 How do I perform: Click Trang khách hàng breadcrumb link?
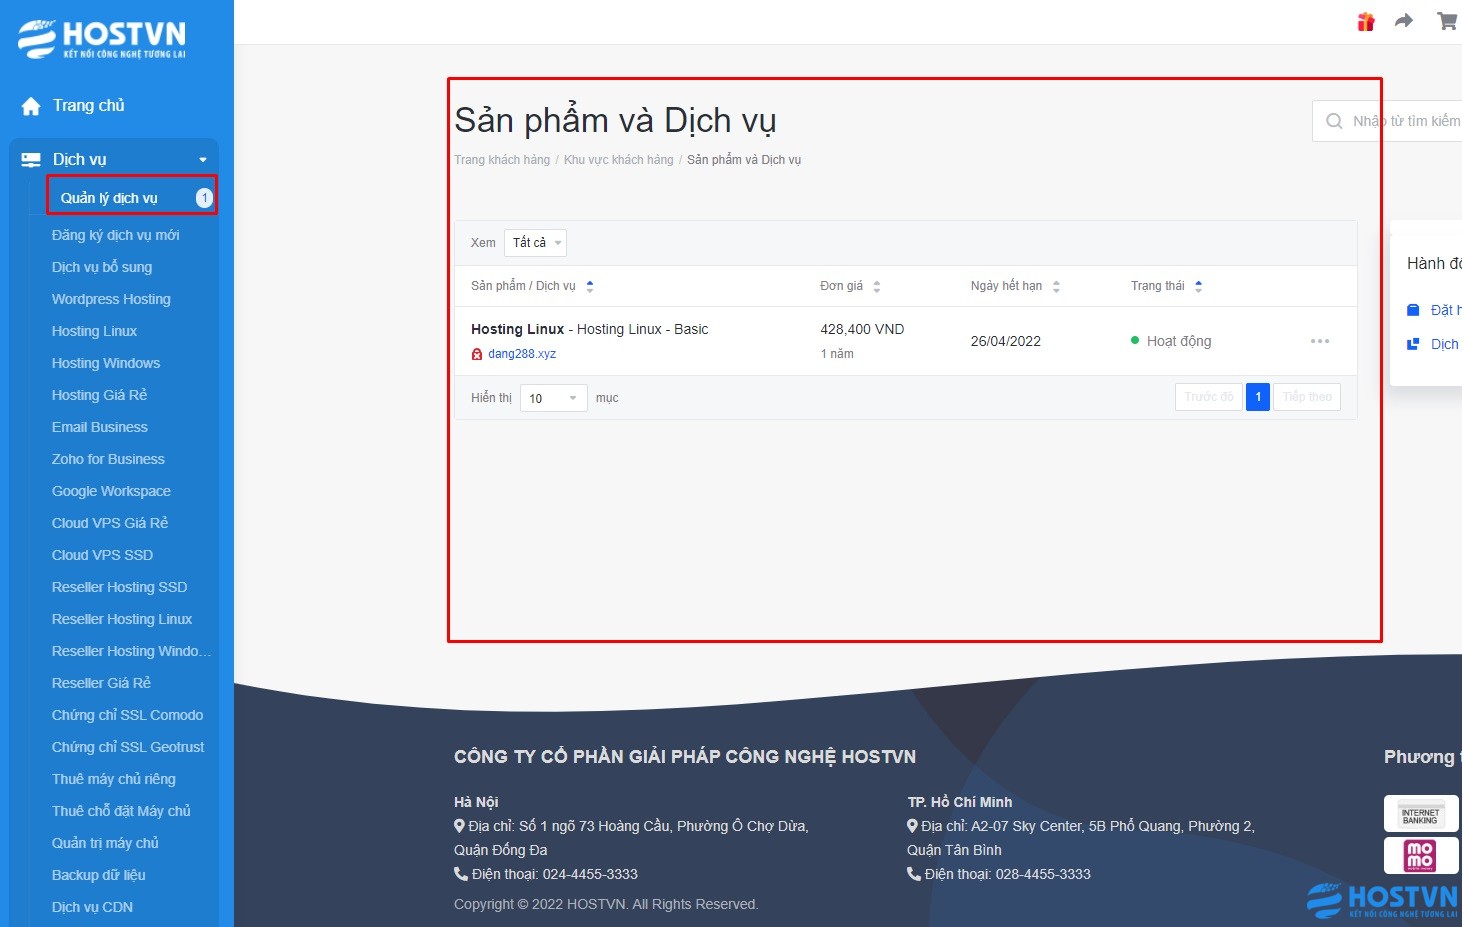pyautogui.click(x=502, y=160)
